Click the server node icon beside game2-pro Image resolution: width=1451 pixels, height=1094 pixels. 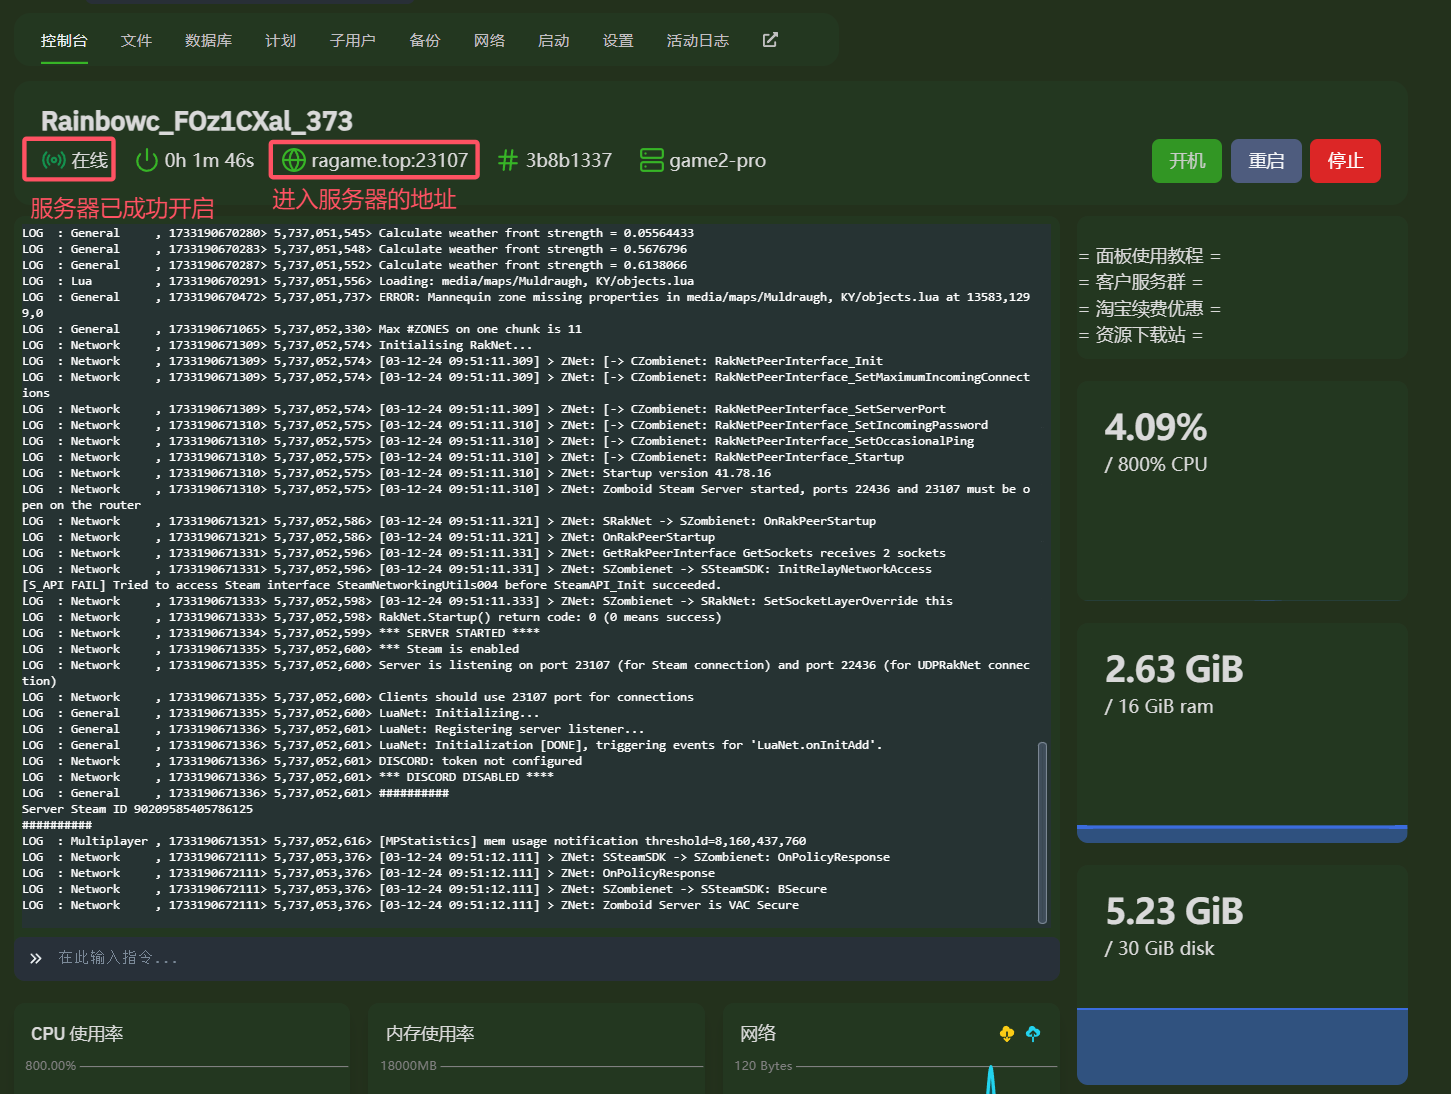click(x=652, y=160)
